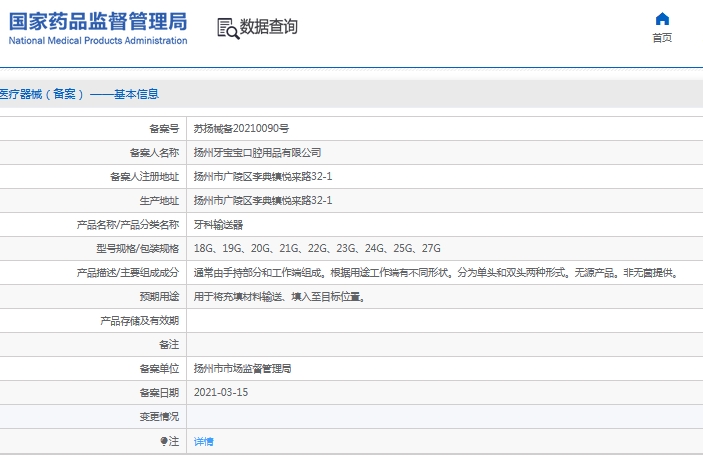
Task: Click the ●注 row label
Action: [169, 441]
